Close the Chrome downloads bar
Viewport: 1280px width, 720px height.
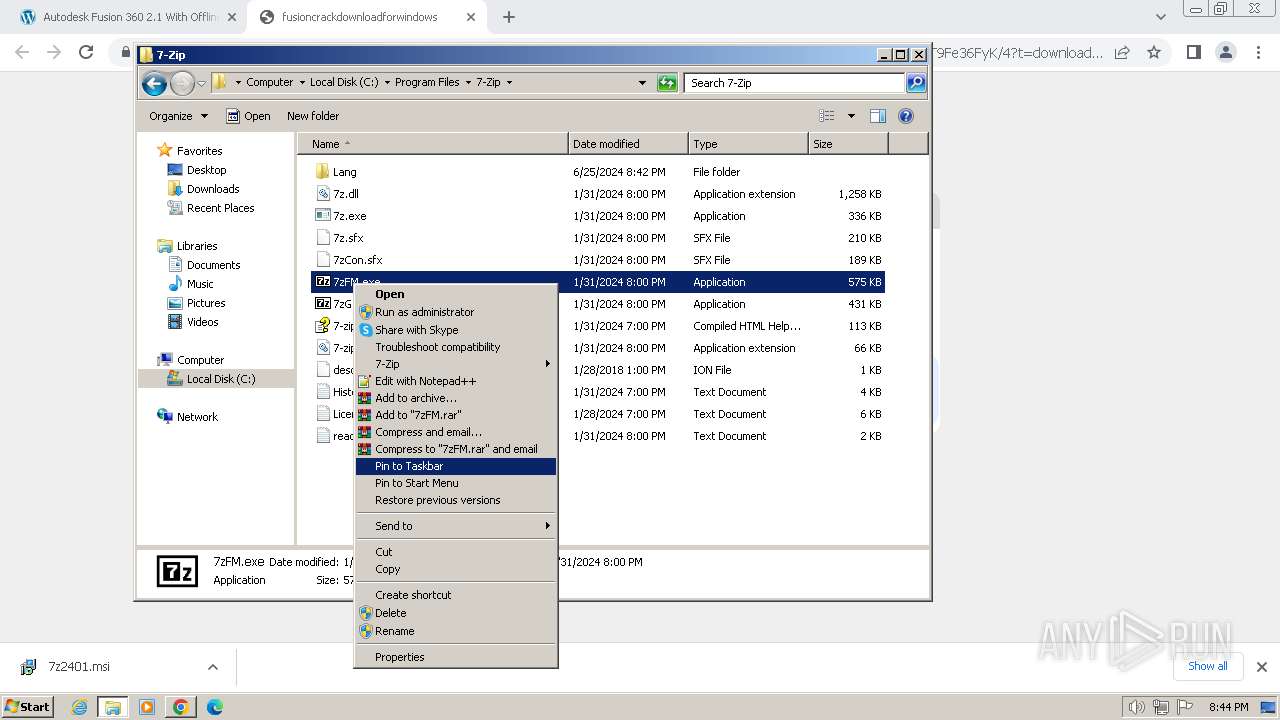point(1262,667)
